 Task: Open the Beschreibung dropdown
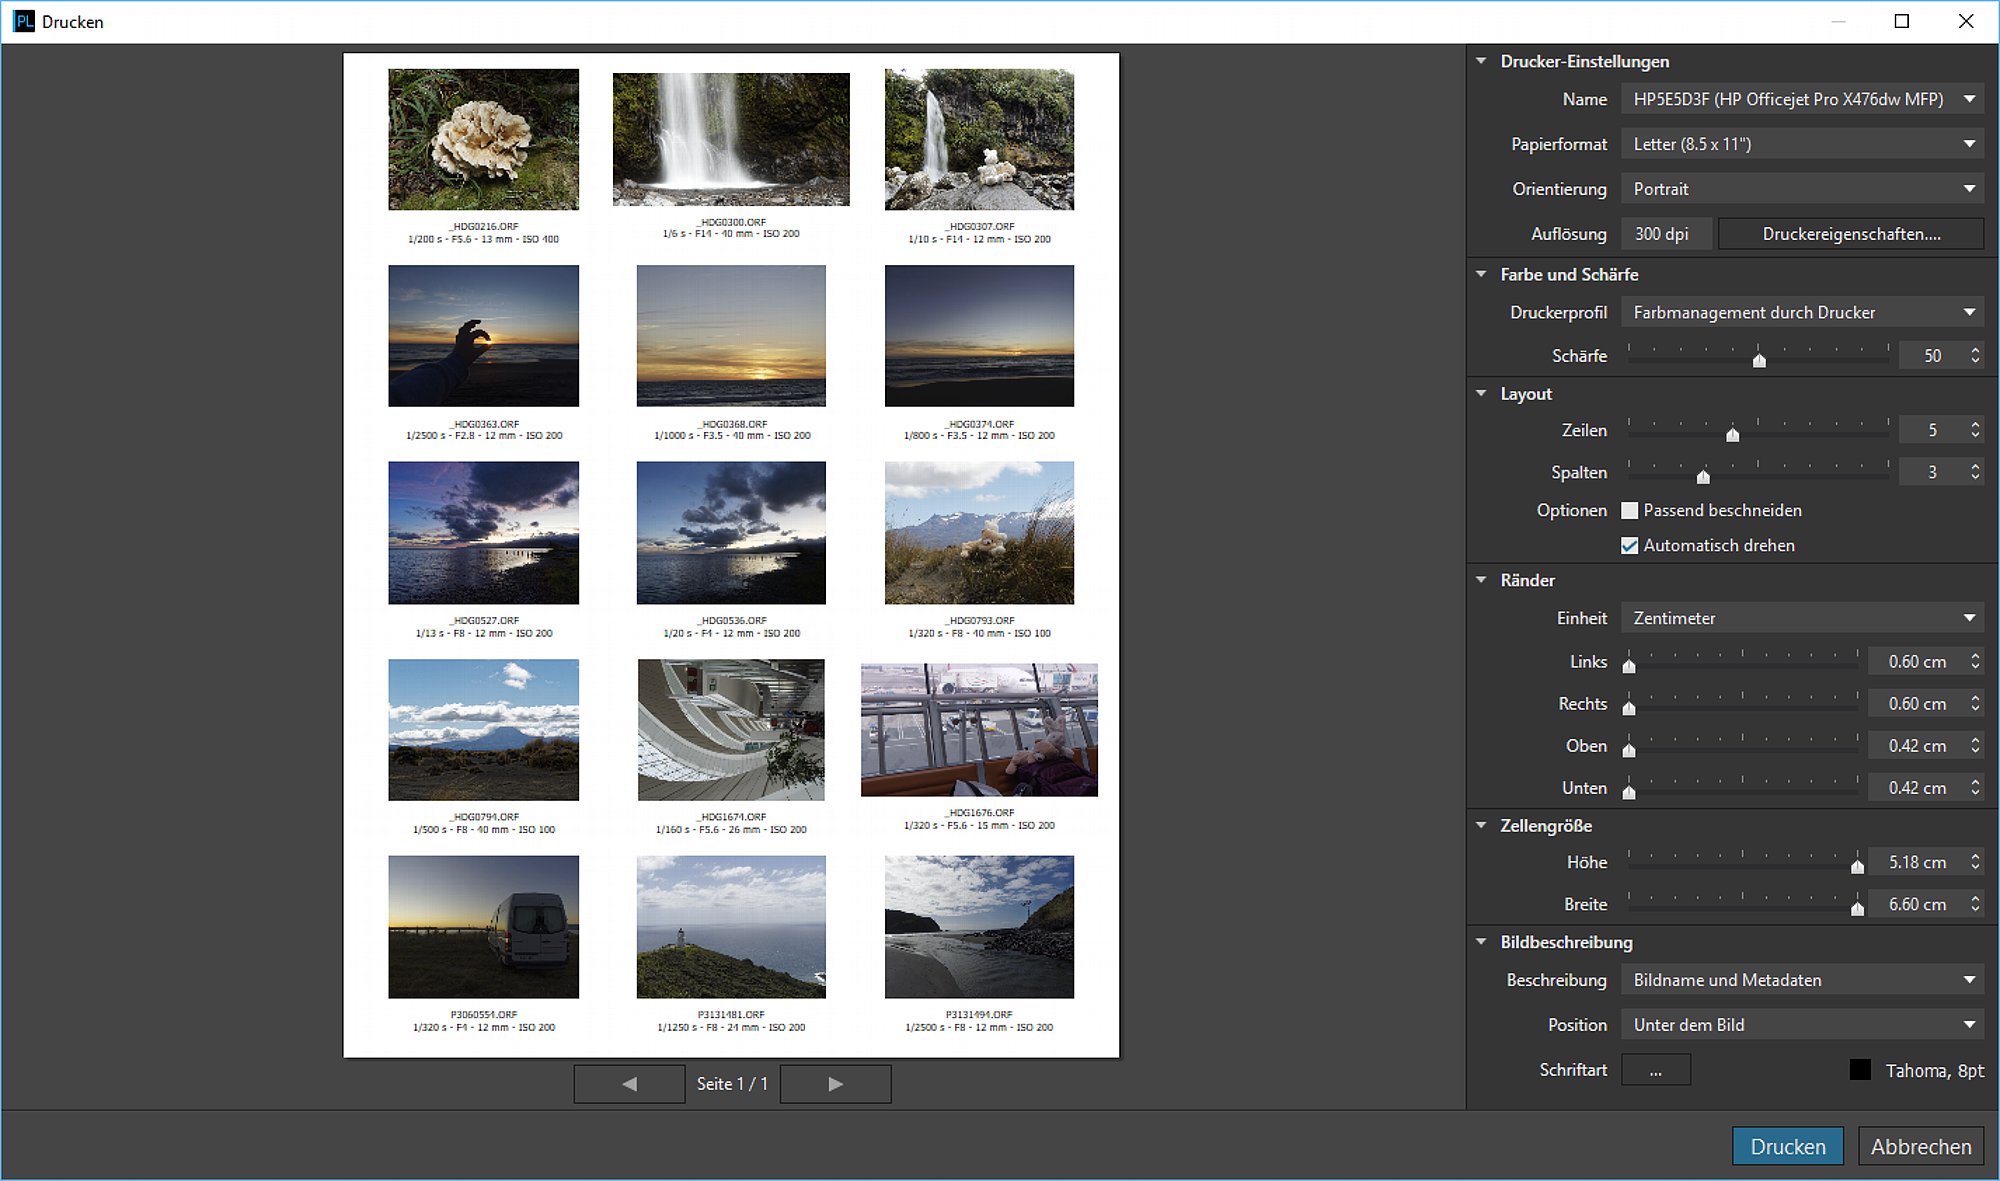click(1802, 980)
